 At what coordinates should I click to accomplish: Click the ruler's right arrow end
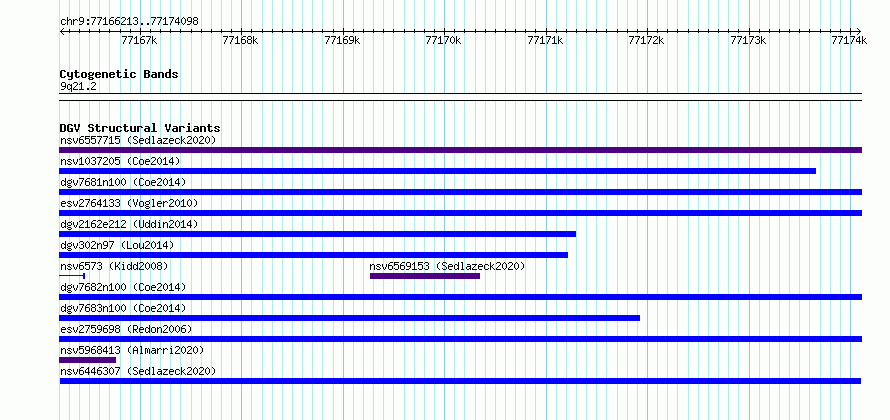(859, 31)
